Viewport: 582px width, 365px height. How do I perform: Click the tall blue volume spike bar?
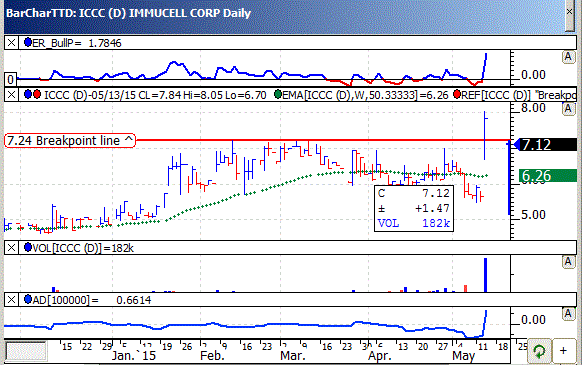tap(485, 275)
